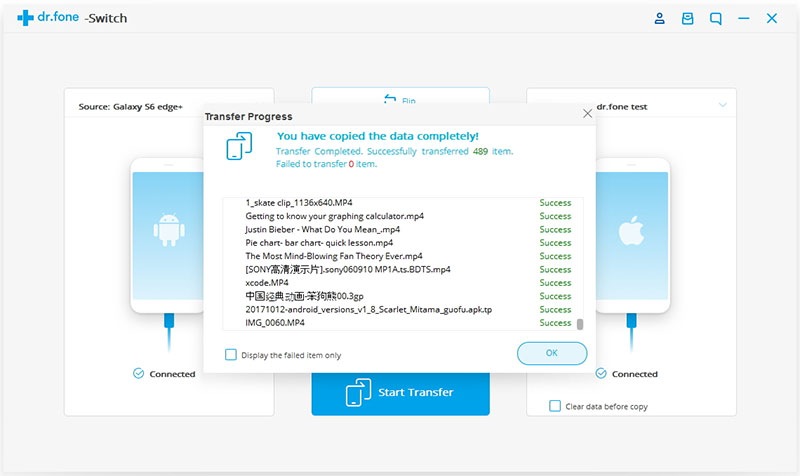This screenshot has width=800, height=476.
Task: Click the OK button
Action: (x=552, y=353)
